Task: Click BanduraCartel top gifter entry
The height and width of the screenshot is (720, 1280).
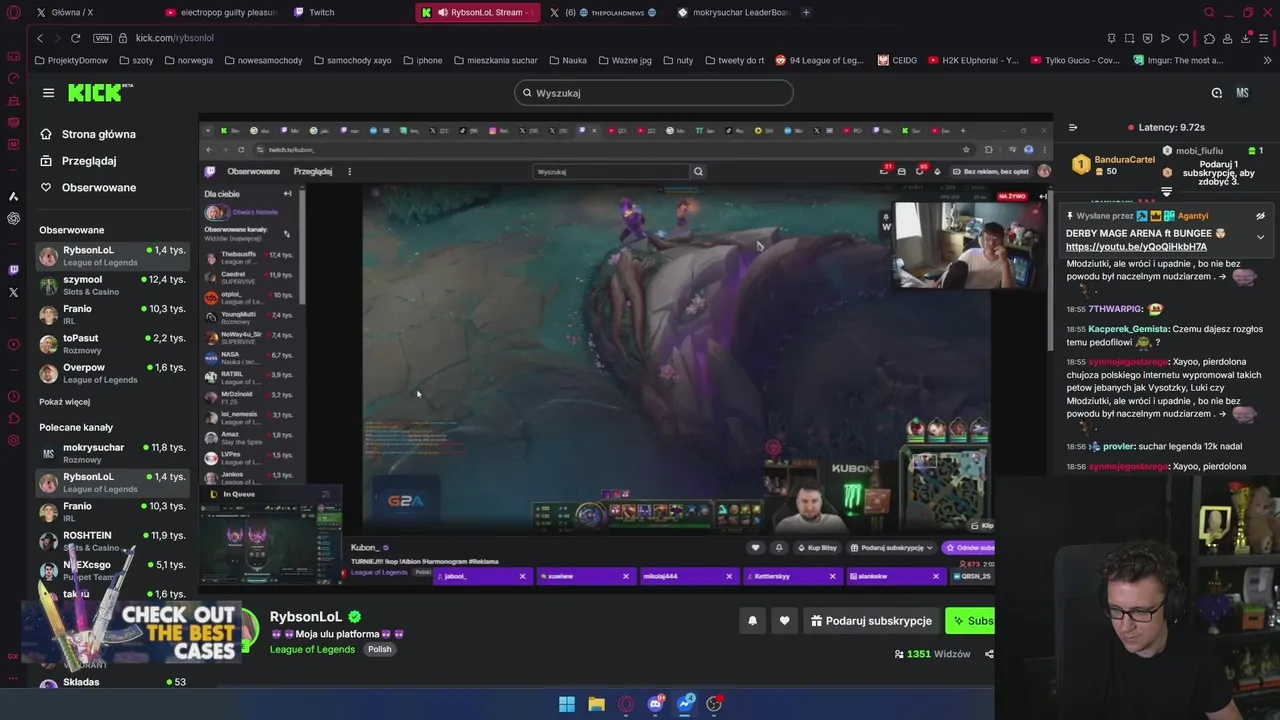Action: [1114, 165]
